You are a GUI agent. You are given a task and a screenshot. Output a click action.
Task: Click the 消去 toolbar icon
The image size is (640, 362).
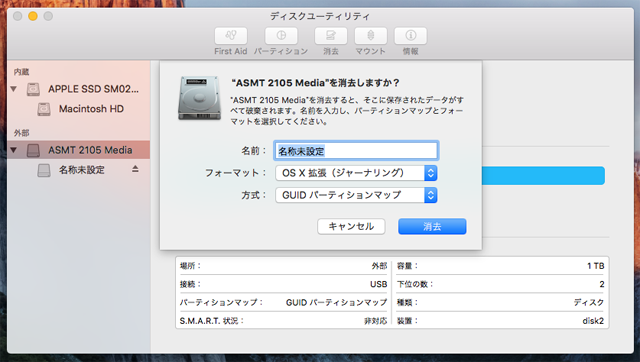point(331,36)
